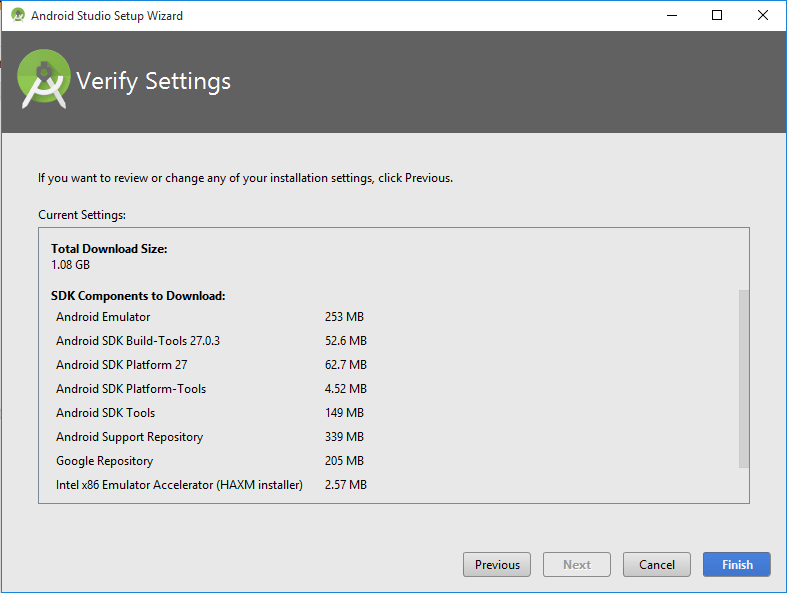Close the Android Studio Setup Wizard
The image size is (787, 593).
coord(763,16)
